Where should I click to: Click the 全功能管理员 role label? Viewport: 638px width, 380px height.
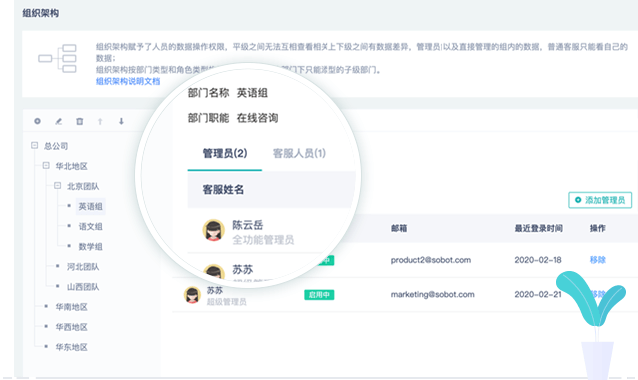[263, 240]
